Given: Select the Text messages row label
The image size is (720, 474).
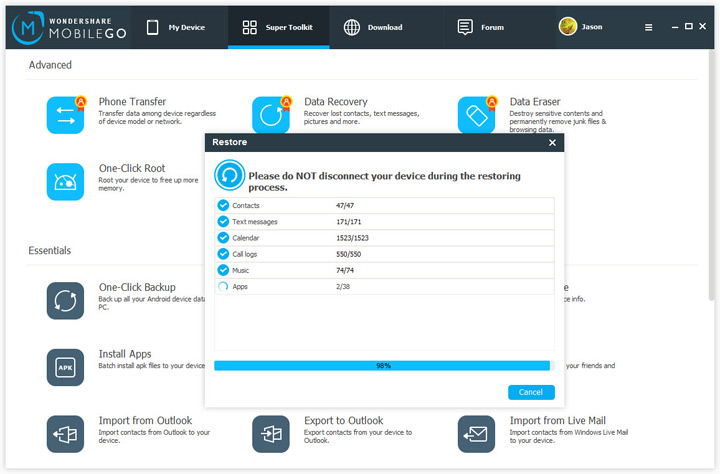Looking at the screenshot, I should pos(255,221).
